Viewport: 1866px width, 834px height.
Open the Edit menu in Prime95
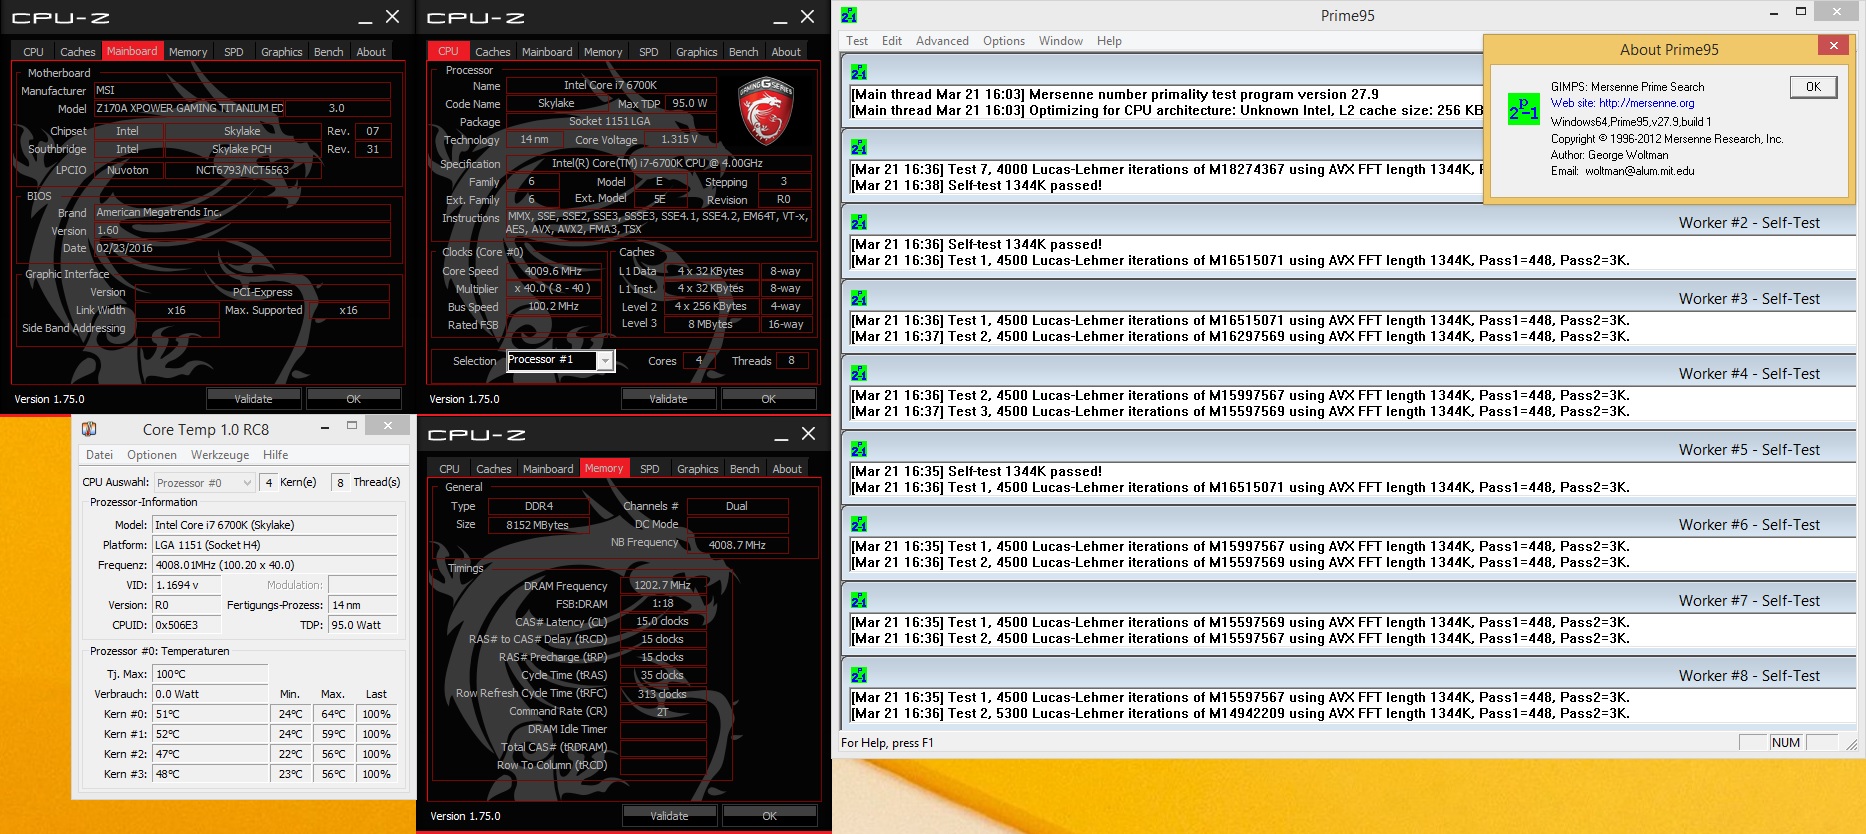click(x=892, y=41)
